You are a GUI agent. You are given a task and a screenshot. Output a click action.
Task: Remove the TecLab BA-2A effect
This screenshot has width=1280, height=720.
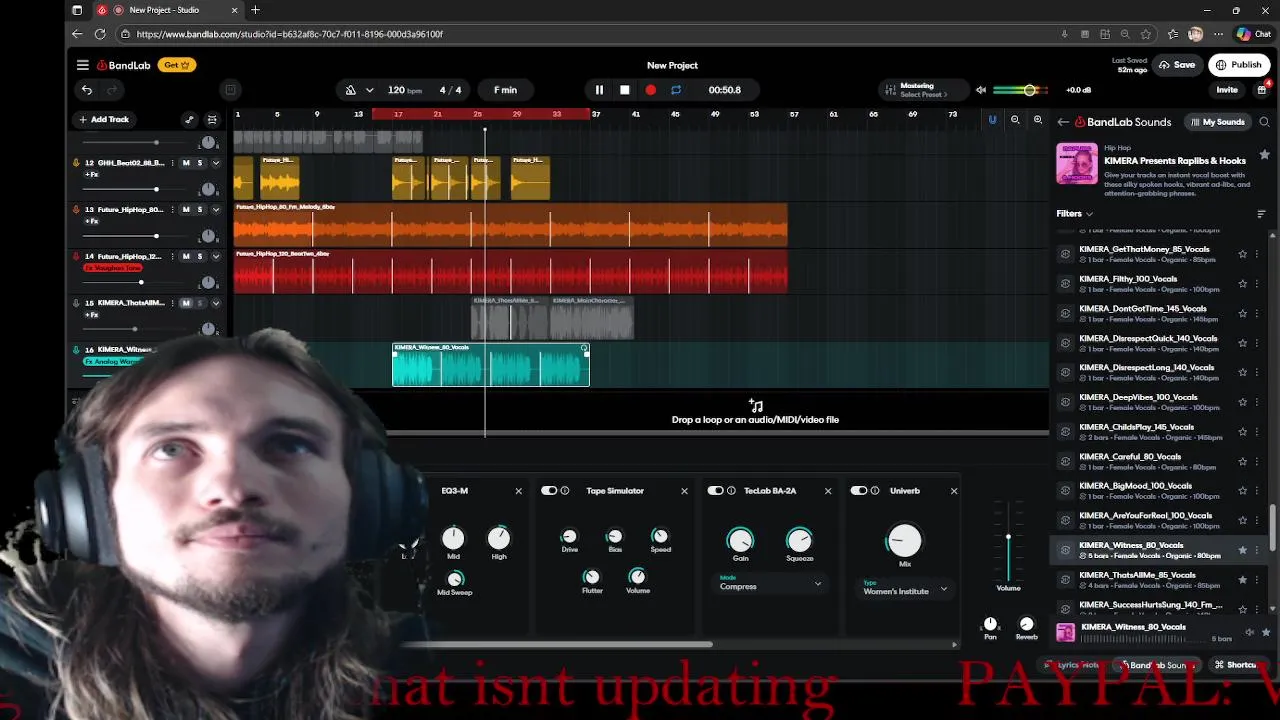(828, 491)
